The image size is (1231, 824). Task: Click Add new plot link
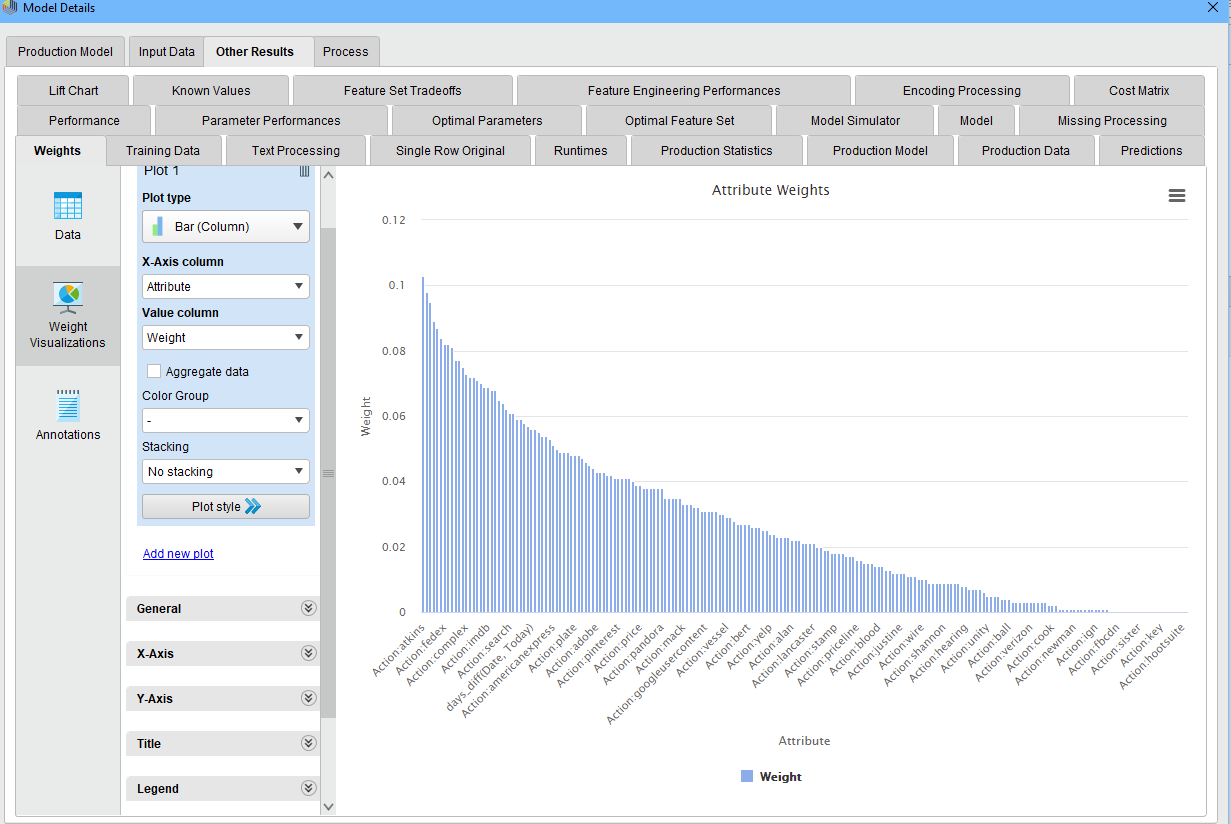click(178, 553)
